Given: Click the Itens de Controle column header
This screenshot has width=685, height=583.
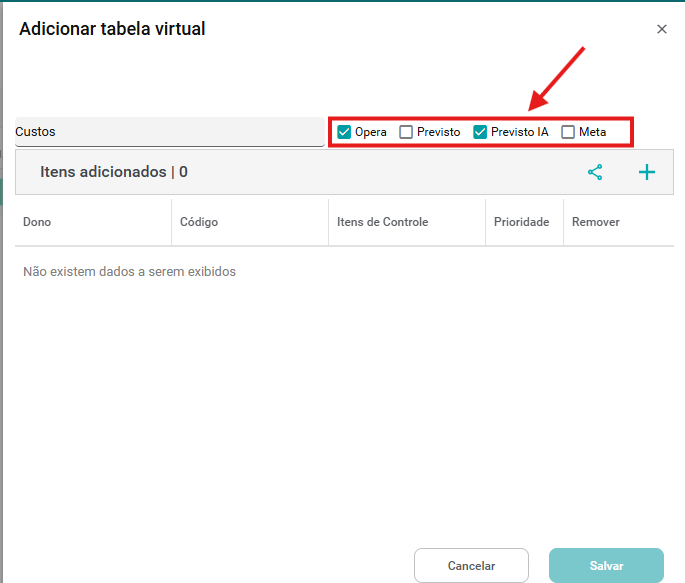Looking at the screenshot, I should [x=382, y=222].
